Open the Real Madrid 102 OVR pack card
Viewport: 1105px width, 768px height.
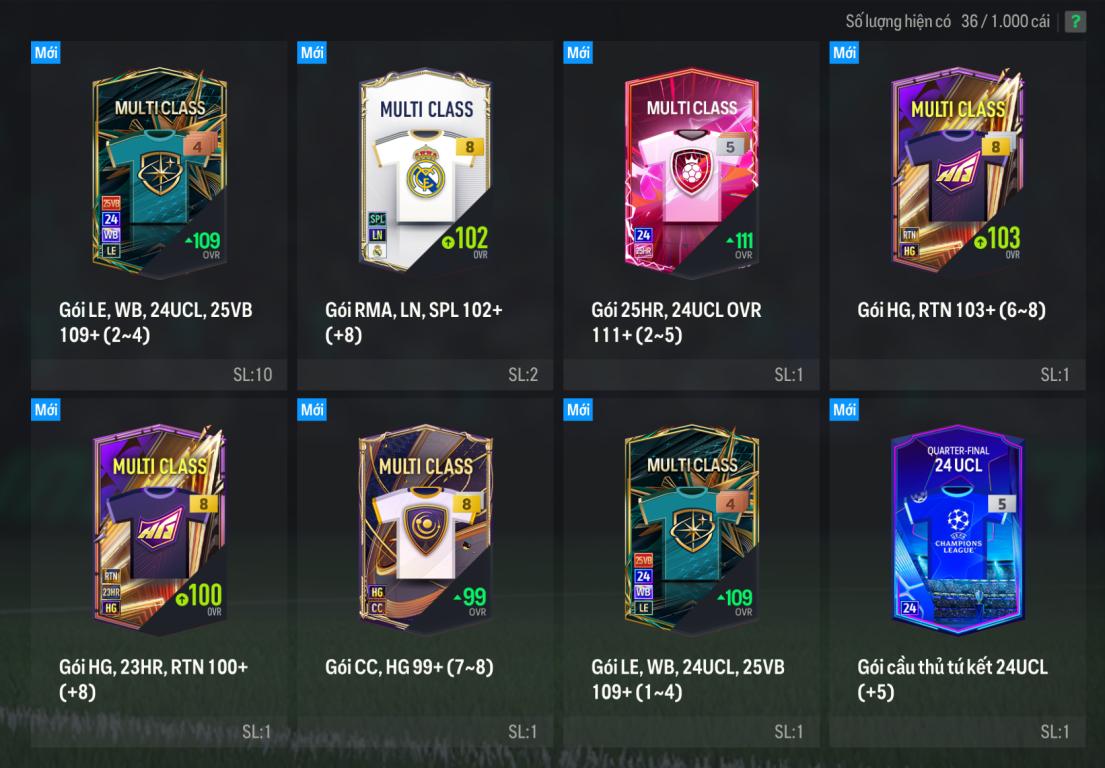(425, 170)
